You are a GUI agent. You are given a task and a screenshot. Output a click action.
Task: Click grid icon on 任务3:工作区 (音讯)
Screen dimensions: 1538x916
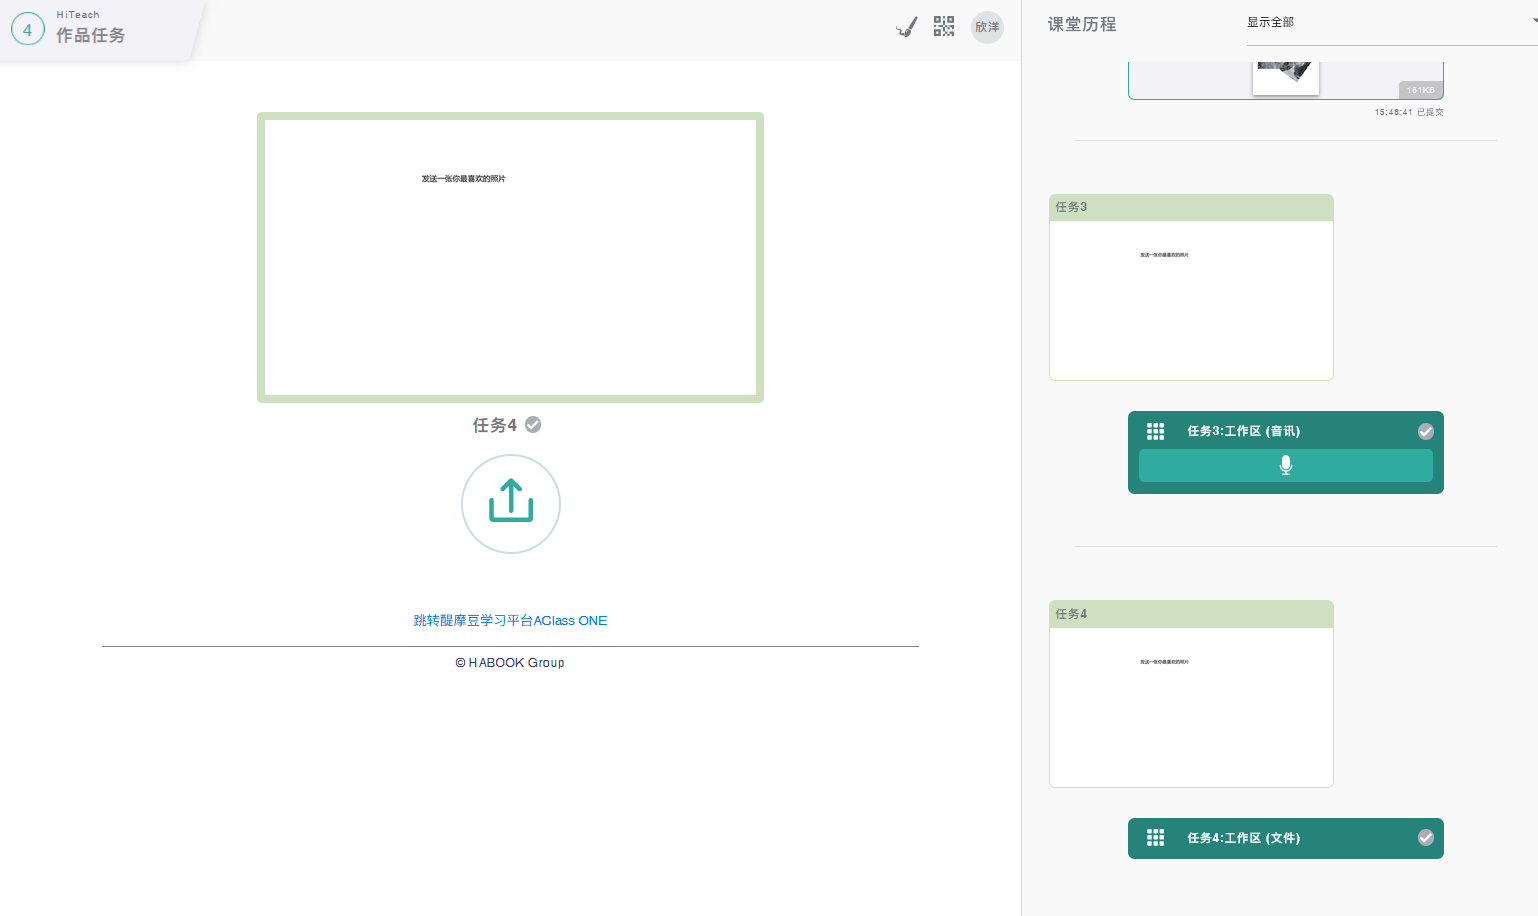point(1155,431)
